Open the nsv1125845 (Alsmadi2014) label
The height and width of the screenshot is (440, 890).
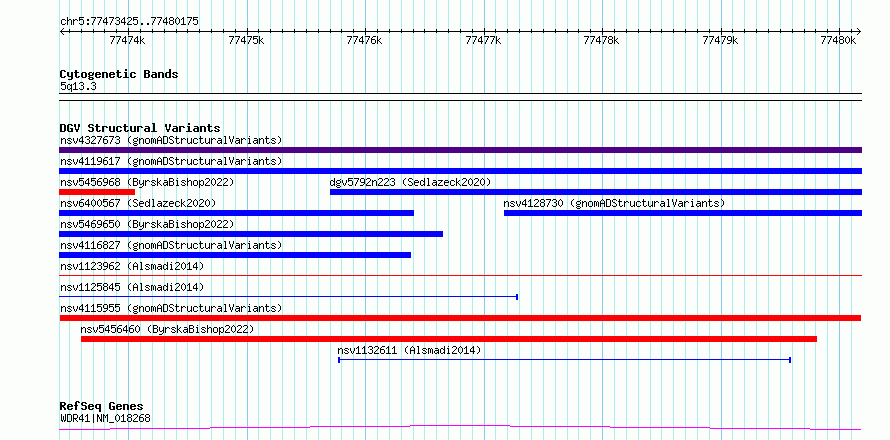click(x=132, y=287)
